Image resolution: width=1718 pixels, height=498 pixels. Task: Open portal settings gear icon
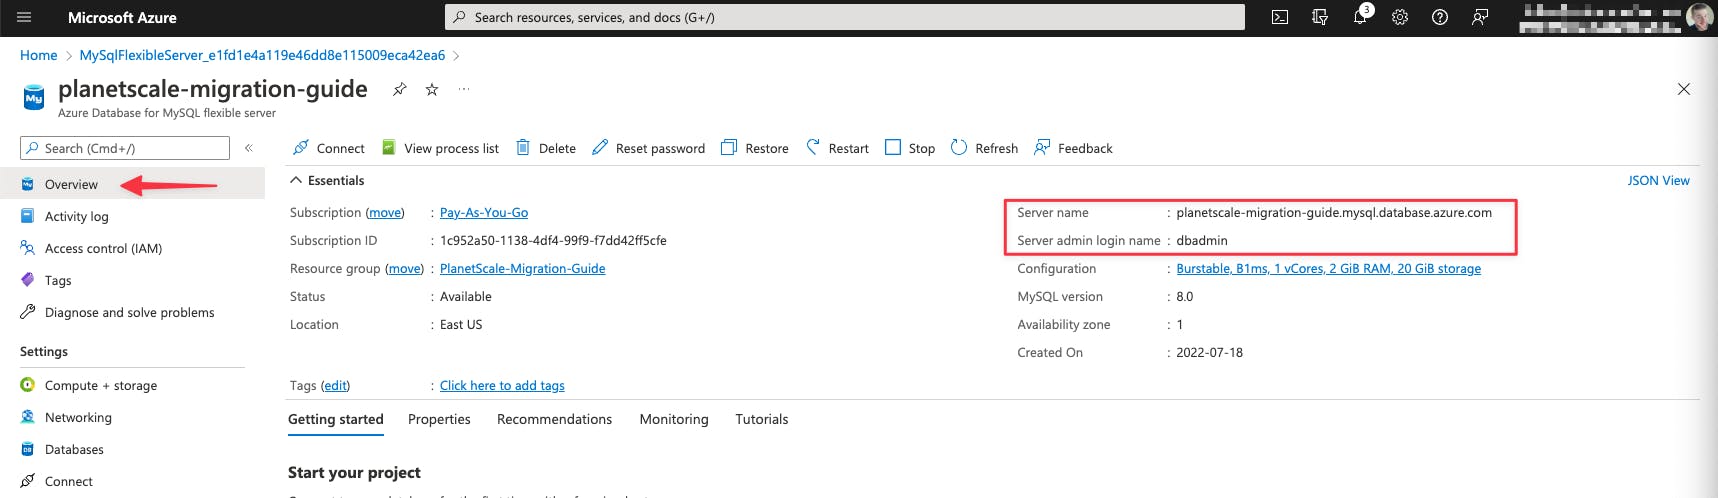point(1400,17)
